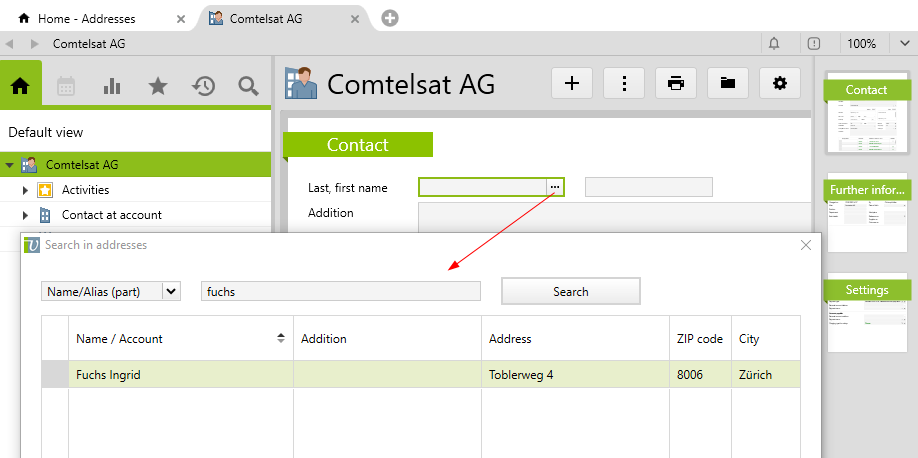Click the magnifier search icon in sidebar
This screenshot has height=458, width=918.
[x=249, y=86]
